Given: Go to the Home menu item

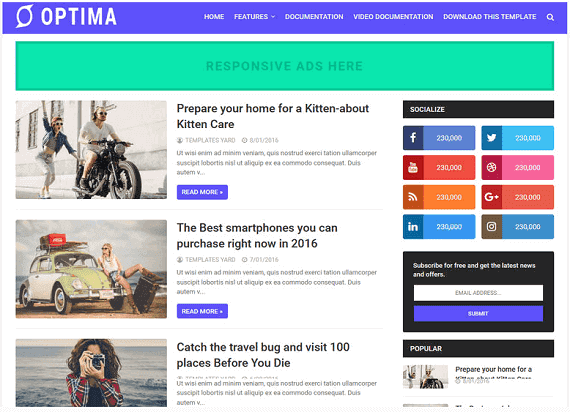Looking at the screenshot, I should pyautogui.click(x=214, y=17).
